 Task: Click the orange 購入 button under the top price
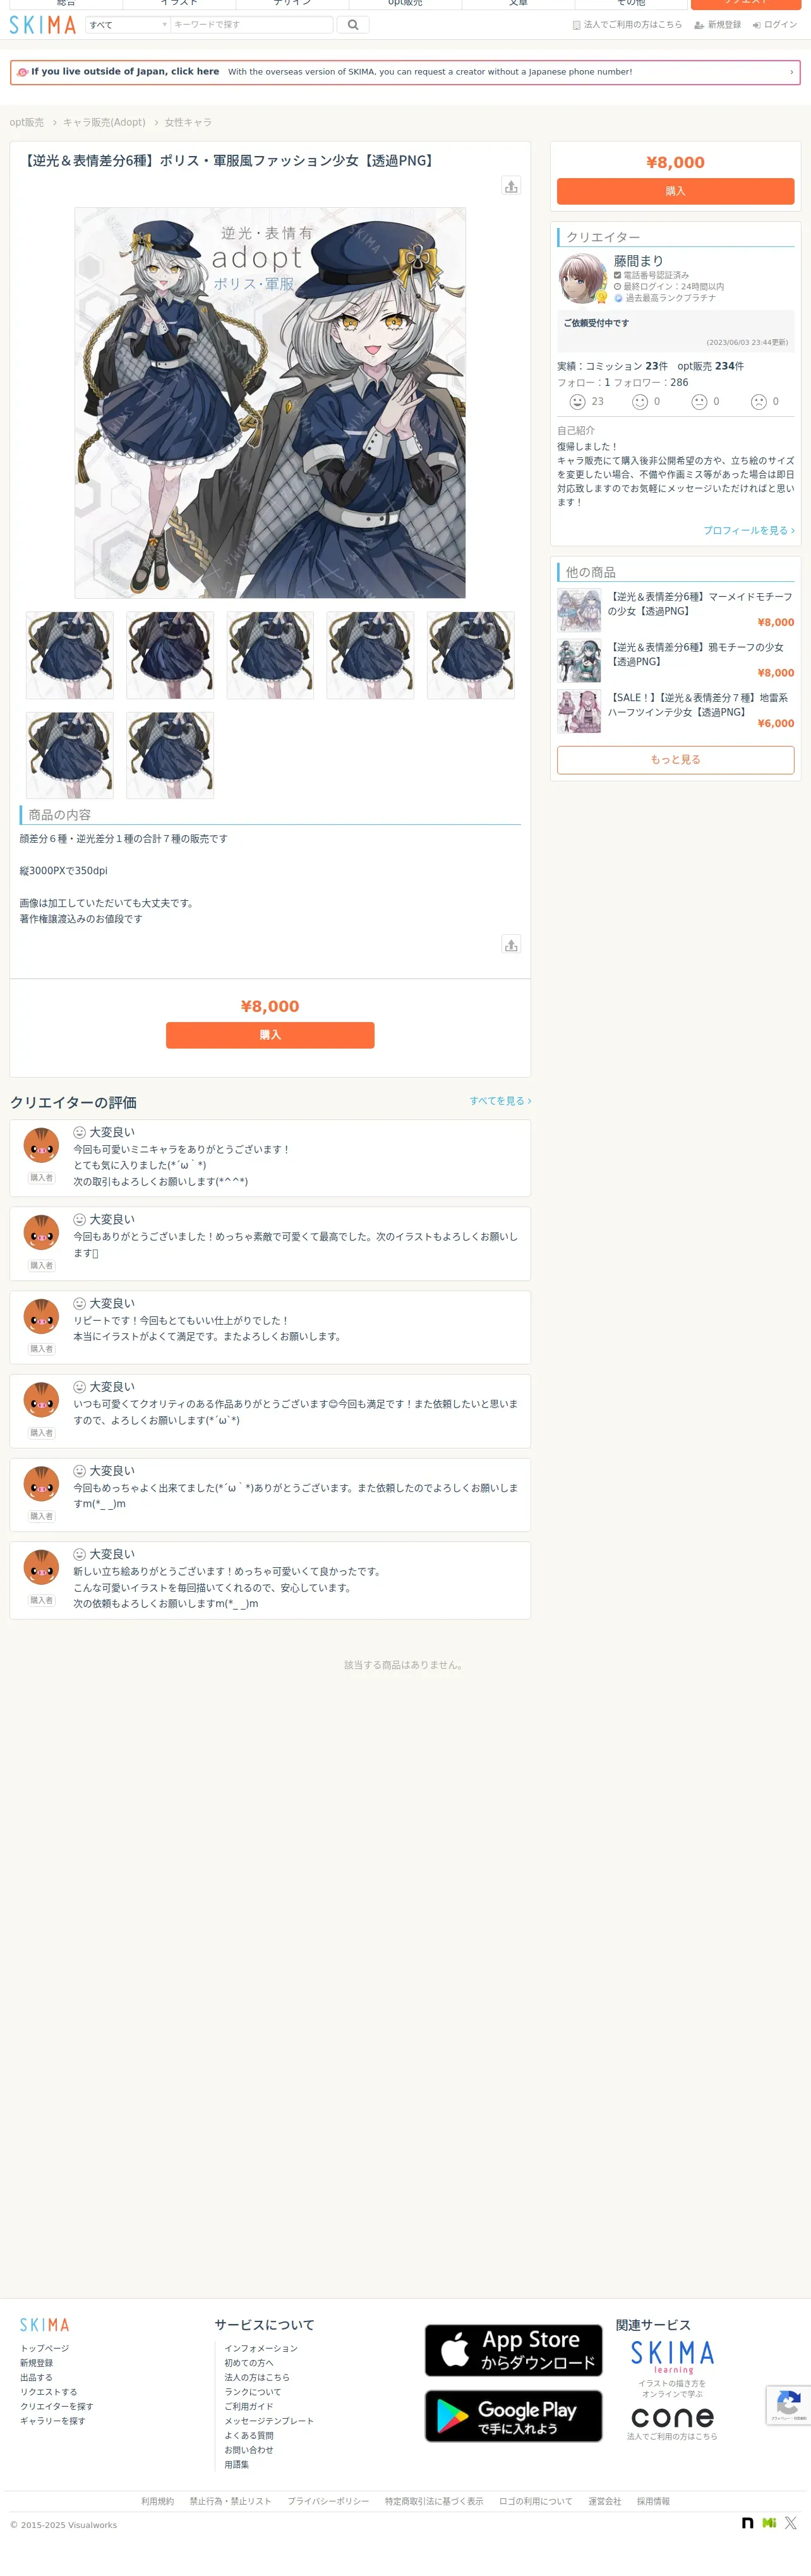tap(675, 191)
